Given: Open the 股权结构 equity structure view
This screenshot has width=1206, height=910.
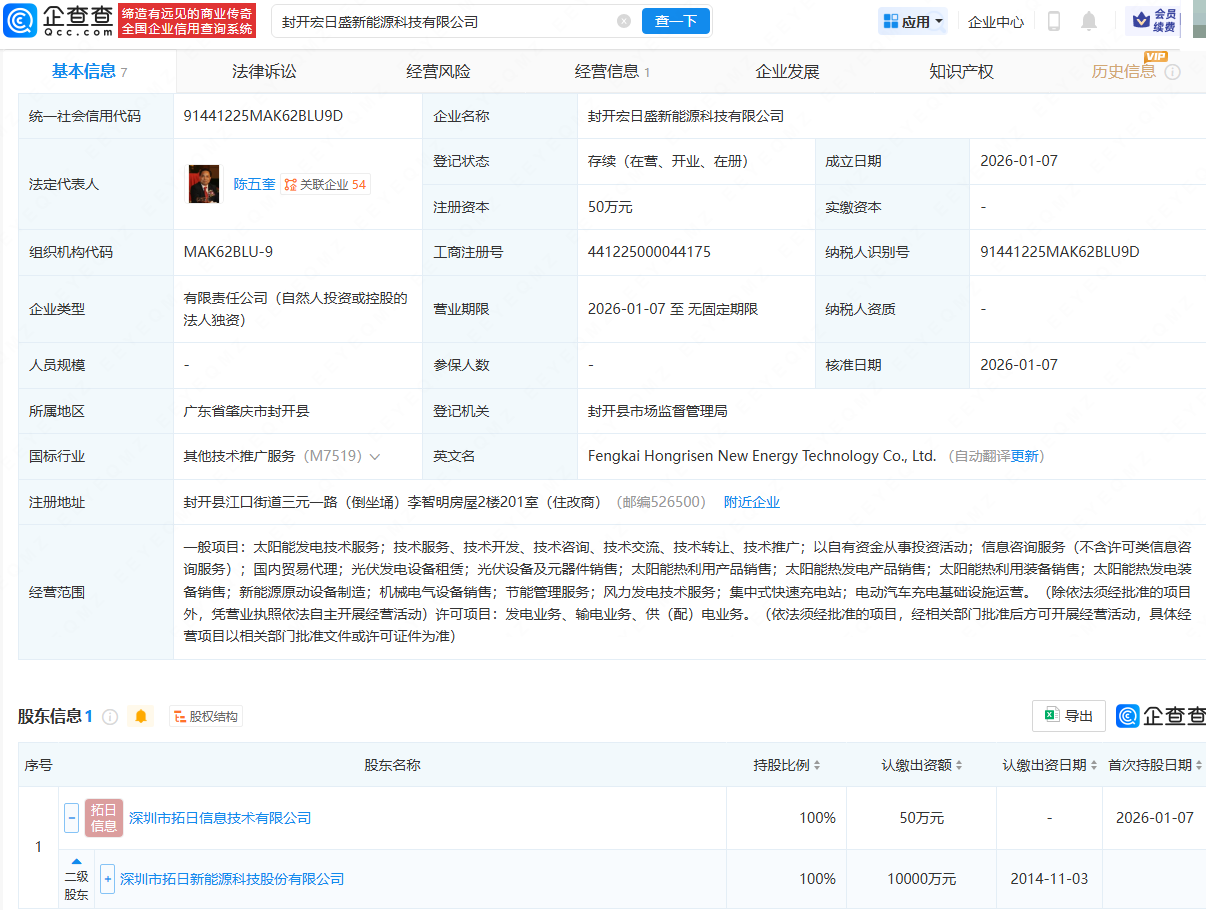Looking at the screenshot, I should tap(206, 716).
